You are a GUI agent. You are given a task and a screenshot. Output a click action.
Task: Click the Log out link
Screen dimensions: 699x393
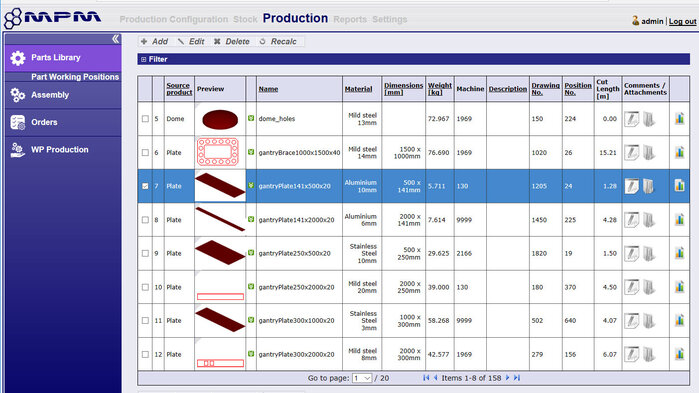pyautogui.click(x=682, y=21)
